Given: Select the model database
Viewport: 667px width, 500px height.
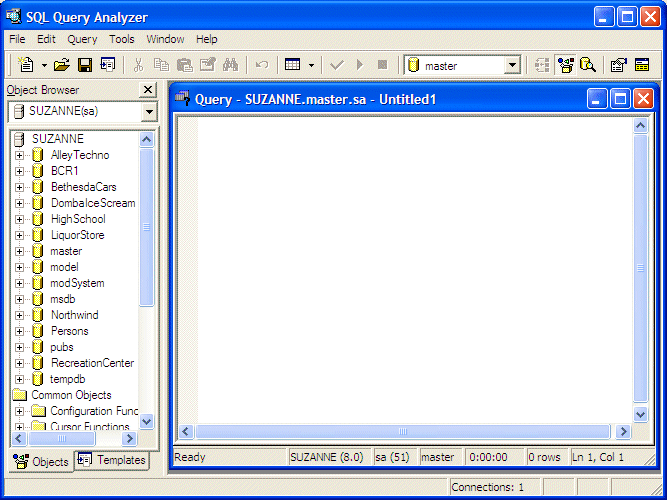Looking at the screenshot, I should coord(64,267).
